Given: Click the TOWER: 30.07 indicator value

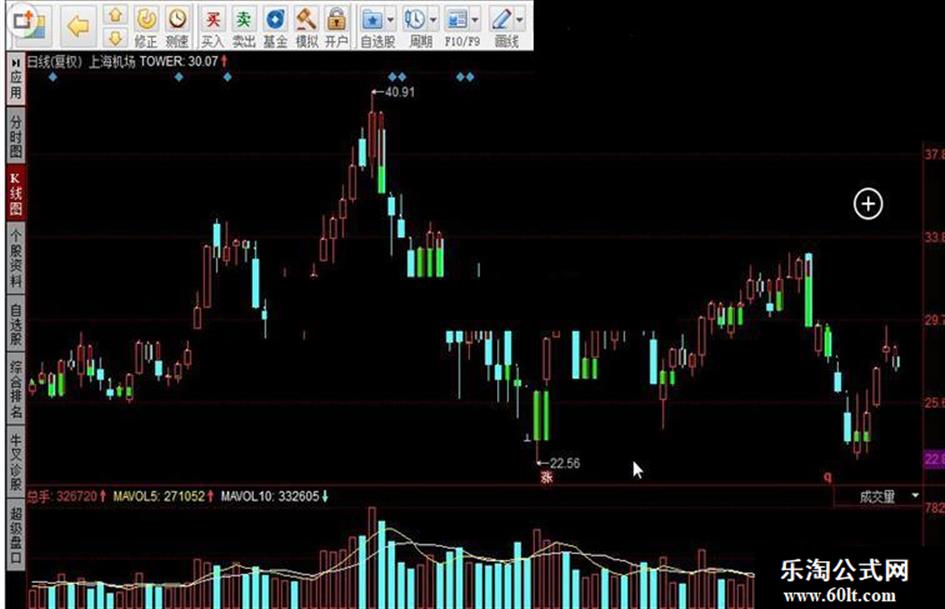Looking at the screenshot, I should pyautogui.click(x=178, y=62).
